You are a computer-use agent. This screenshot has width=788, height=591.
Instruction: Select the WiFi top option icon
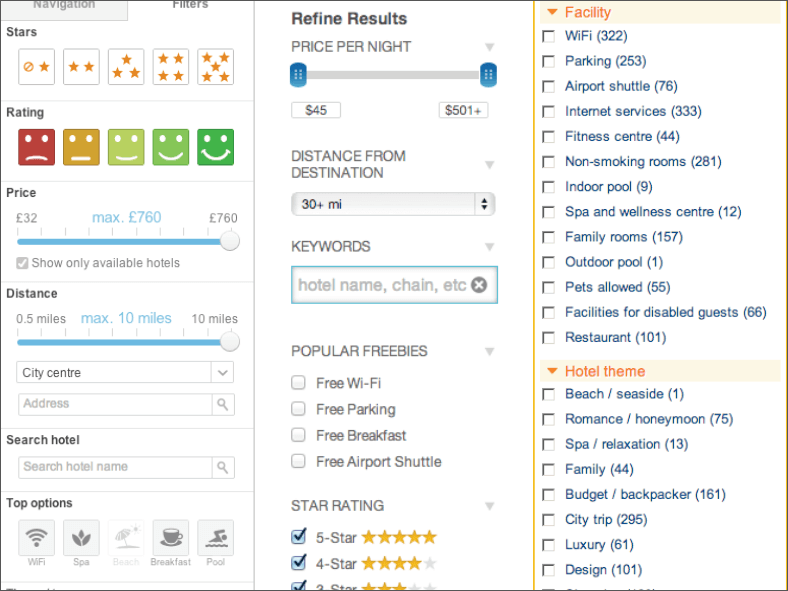37,538
